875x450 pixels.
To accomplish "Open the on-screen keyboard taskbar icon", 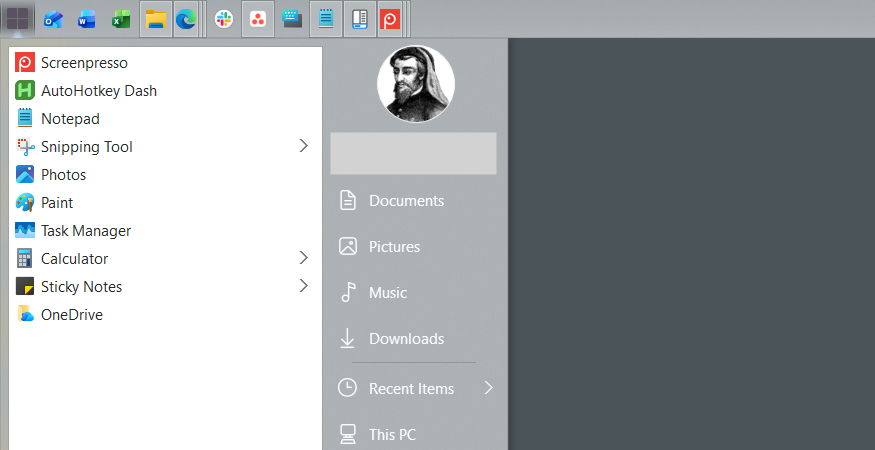I will [292, 20].
